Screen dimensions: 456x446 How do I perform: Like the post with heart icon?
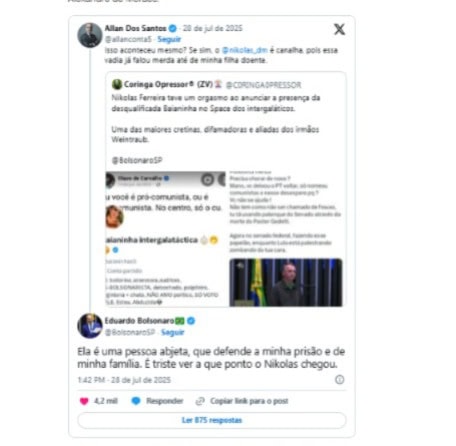point(84,401)
